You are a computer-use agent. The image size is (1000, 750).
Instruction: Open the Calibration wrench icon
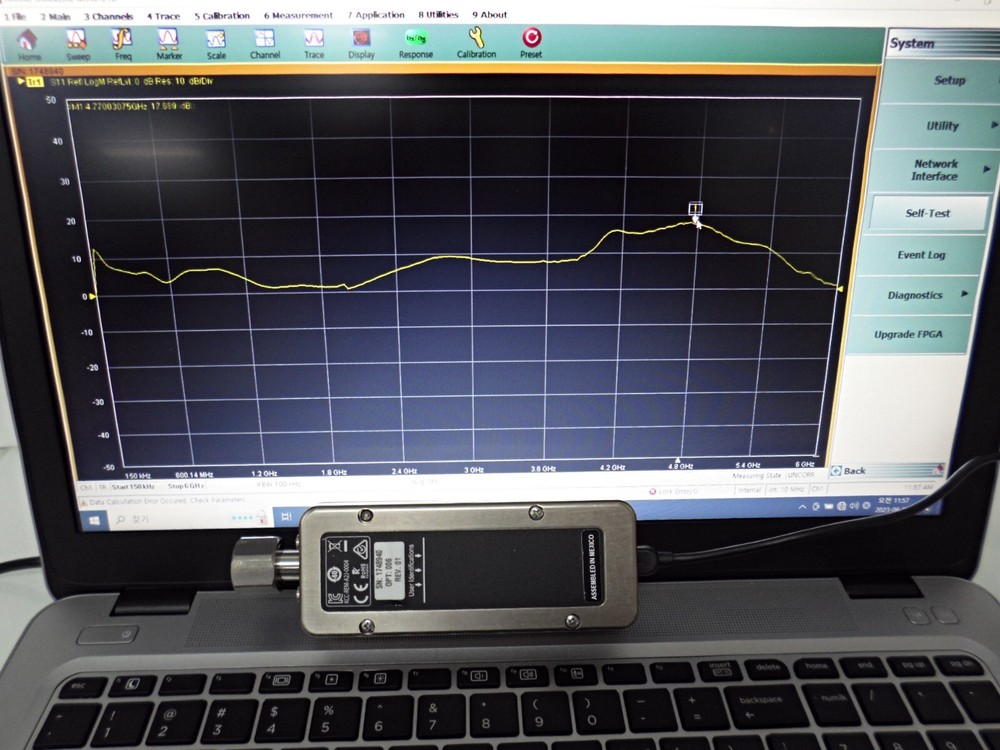[476, 44]
